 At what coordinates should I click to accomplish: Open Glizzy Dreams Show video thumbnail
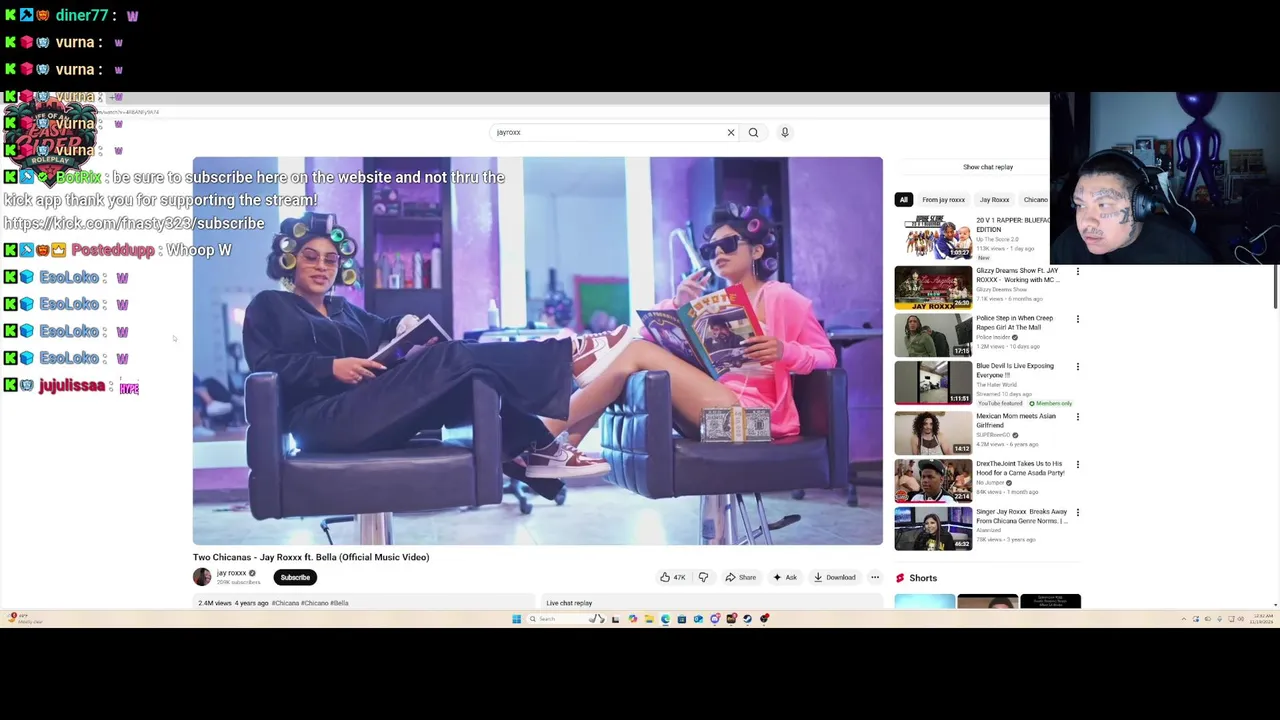click(x=933, y=288)
